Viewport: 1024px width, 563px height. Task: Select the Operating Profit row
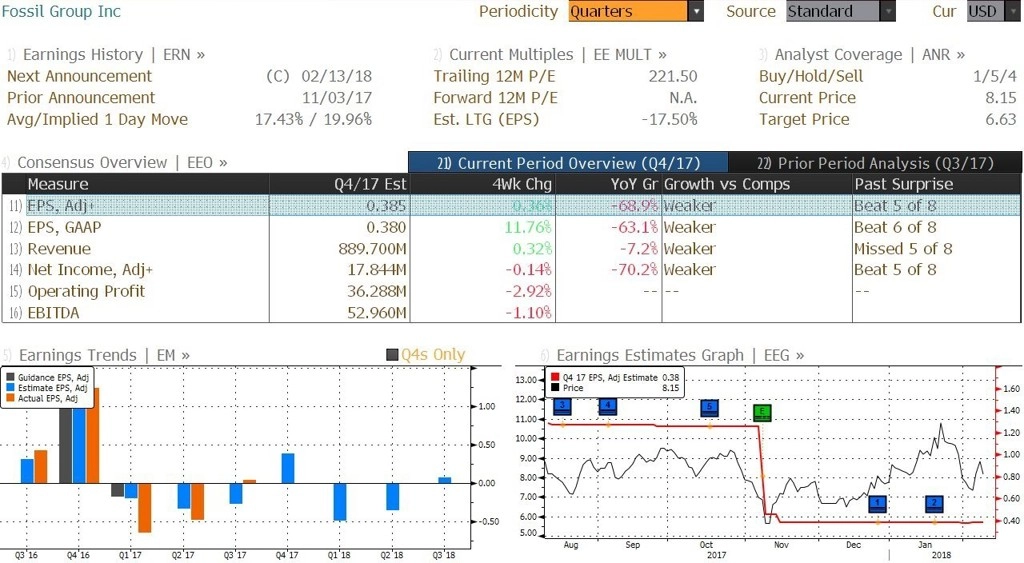[511, 291]
